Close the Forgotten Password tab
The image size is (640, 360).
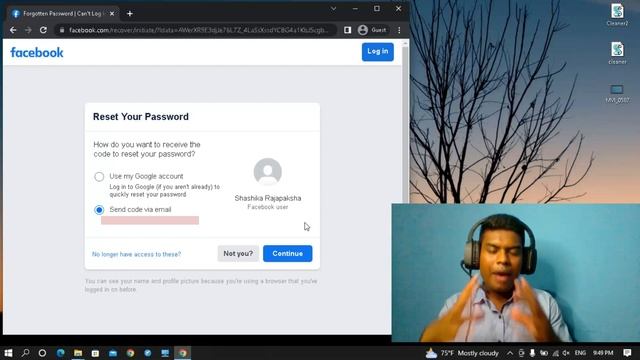[x=112, y=13]
